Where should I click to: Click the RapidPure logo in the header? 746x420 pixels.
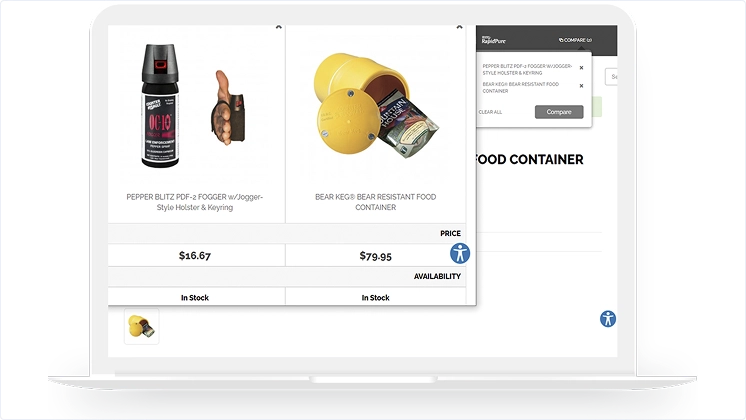click(x=493, y=40)
